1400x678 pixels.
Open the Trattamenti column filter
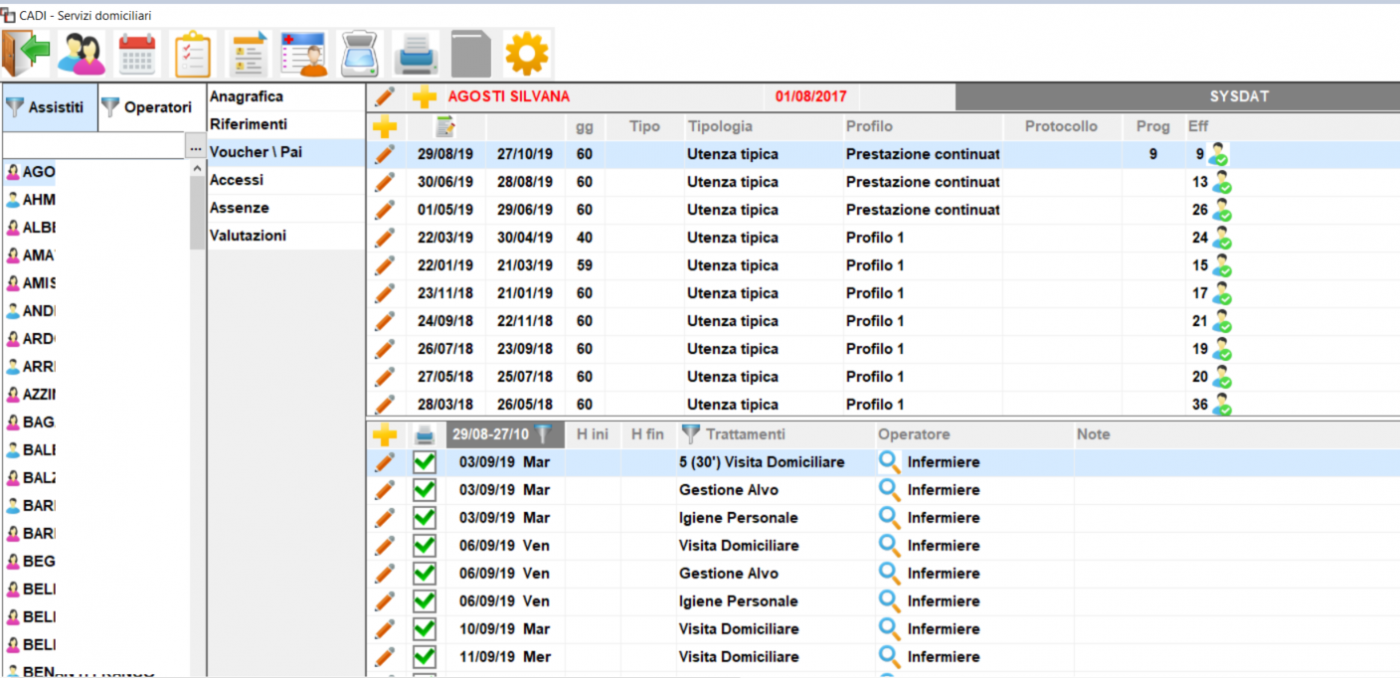pyautogui.click(x=690, y=434)
